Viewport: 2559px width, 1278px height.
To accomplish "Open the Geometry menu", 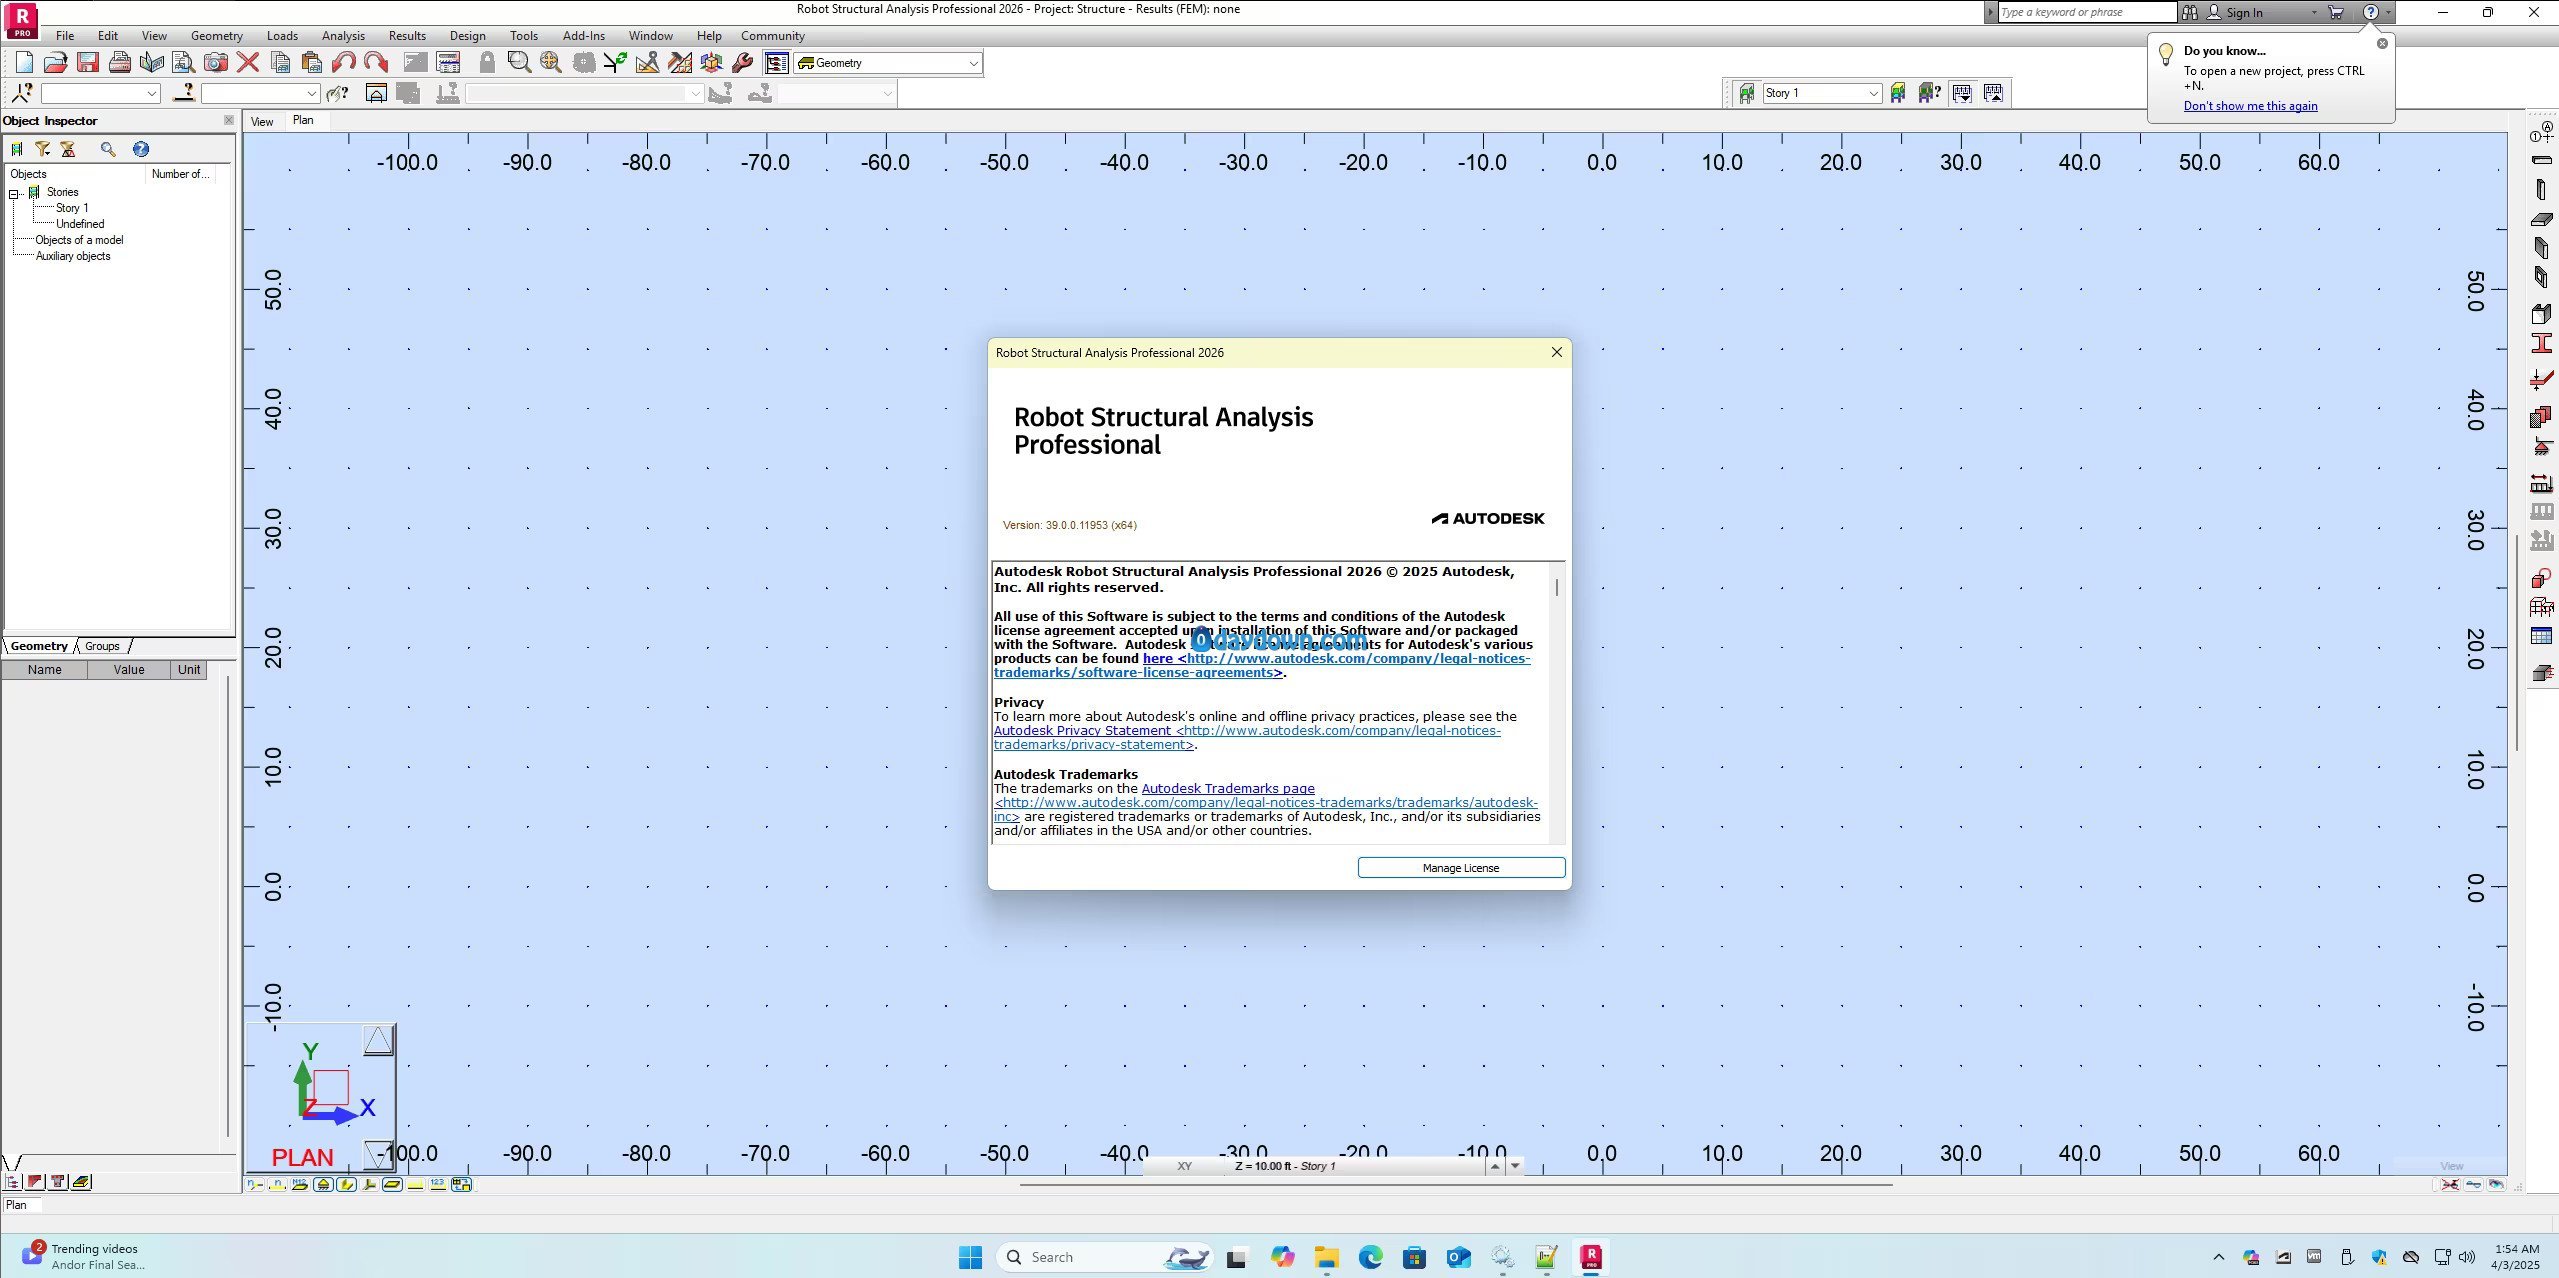I will [216, 36].
